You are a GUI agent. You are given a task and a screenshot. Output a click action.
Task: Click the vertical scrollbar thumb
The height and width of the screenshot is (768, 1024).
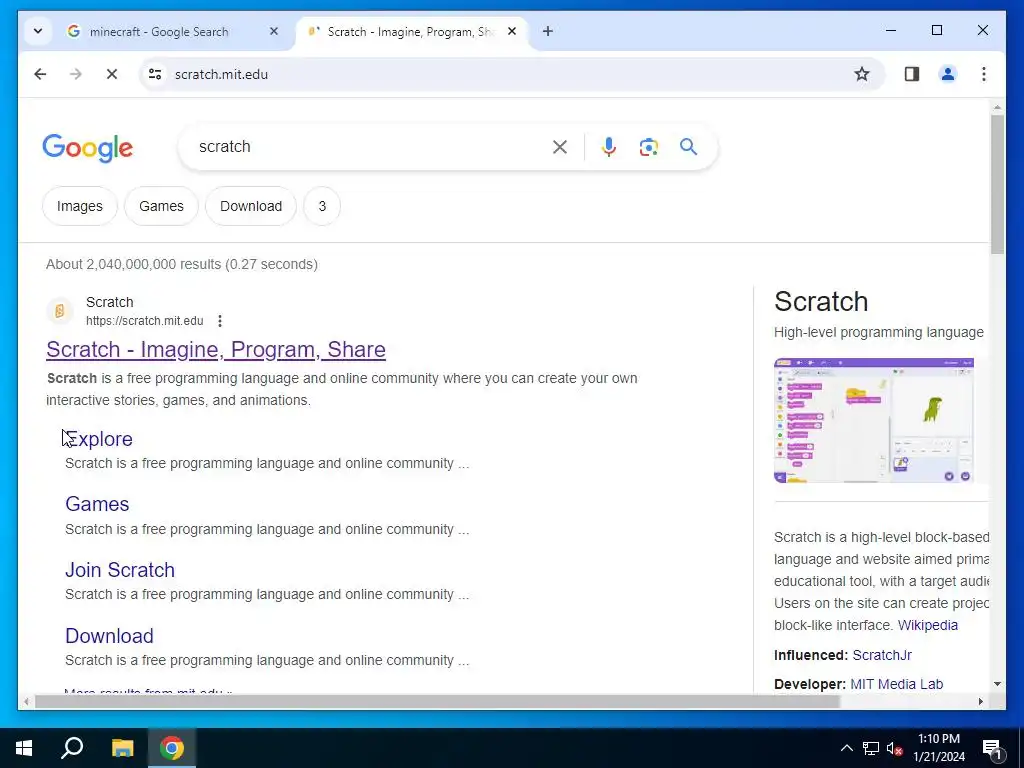[997, 185]
